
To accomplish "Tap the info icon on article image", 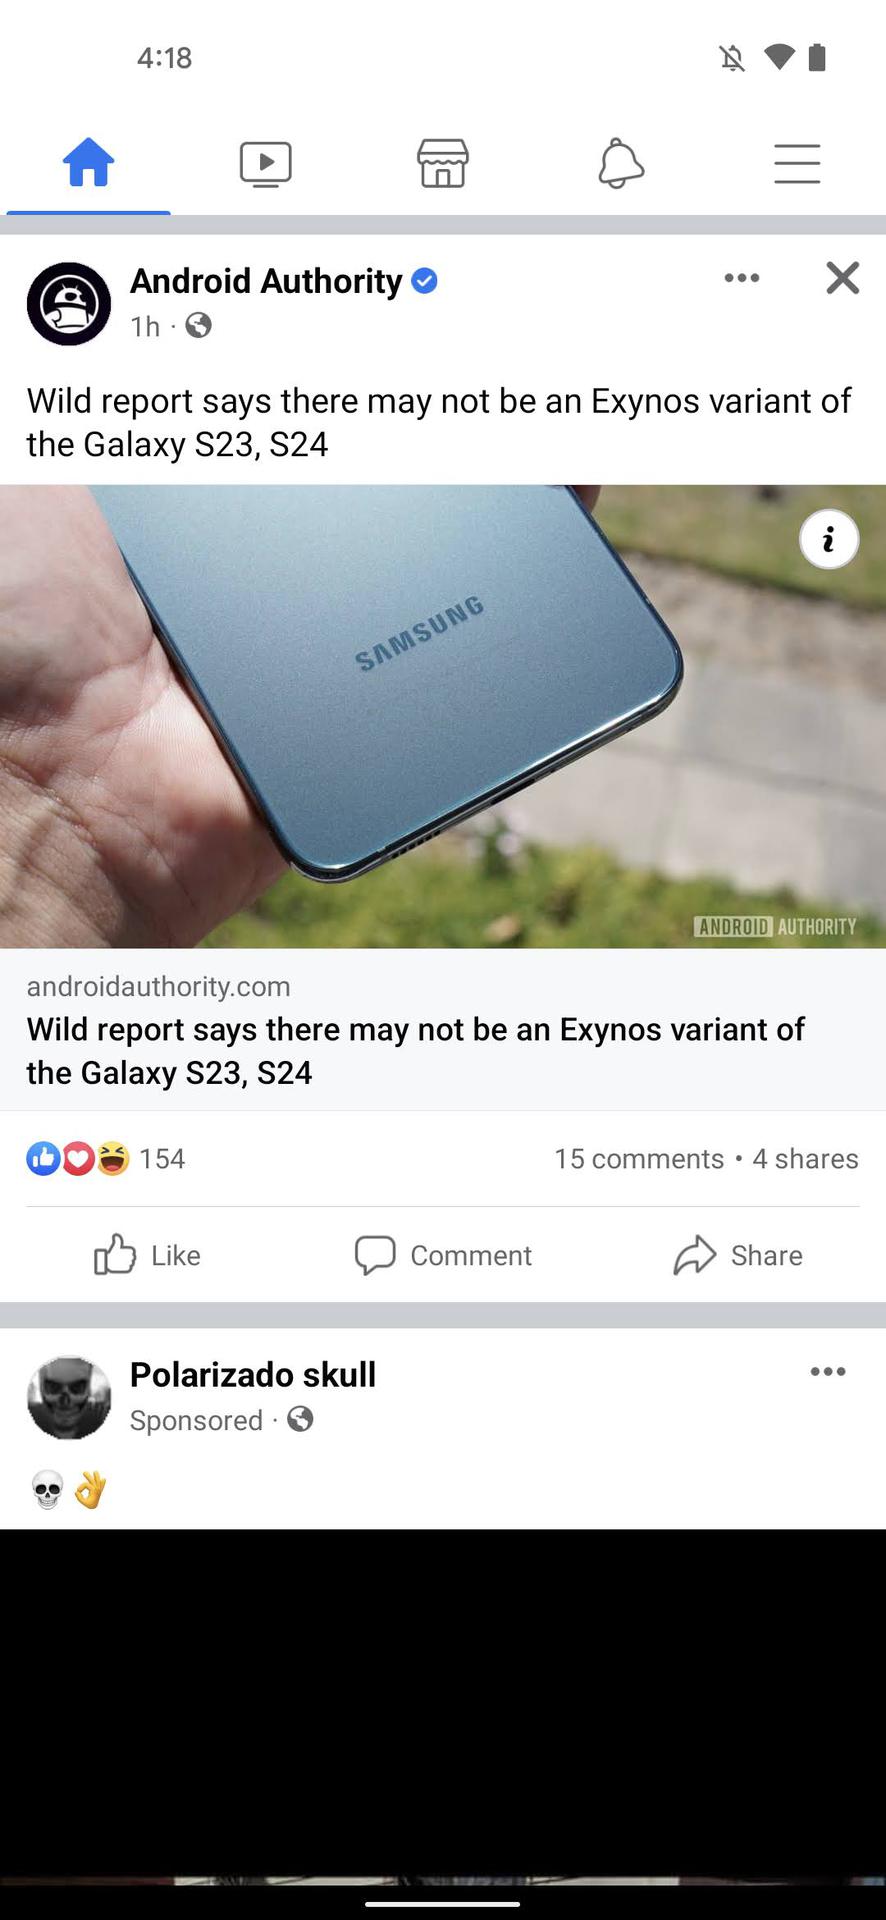I will click(x=829, y=540).
